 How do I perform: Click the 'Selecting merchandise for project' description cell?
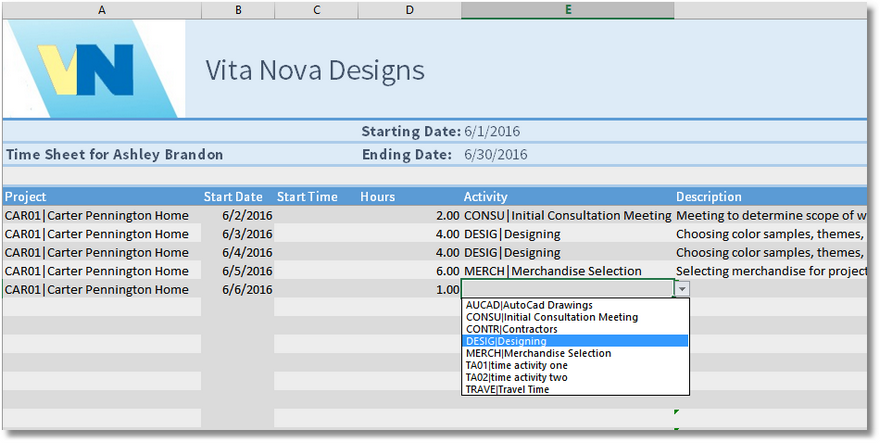[x=771, y=271]
